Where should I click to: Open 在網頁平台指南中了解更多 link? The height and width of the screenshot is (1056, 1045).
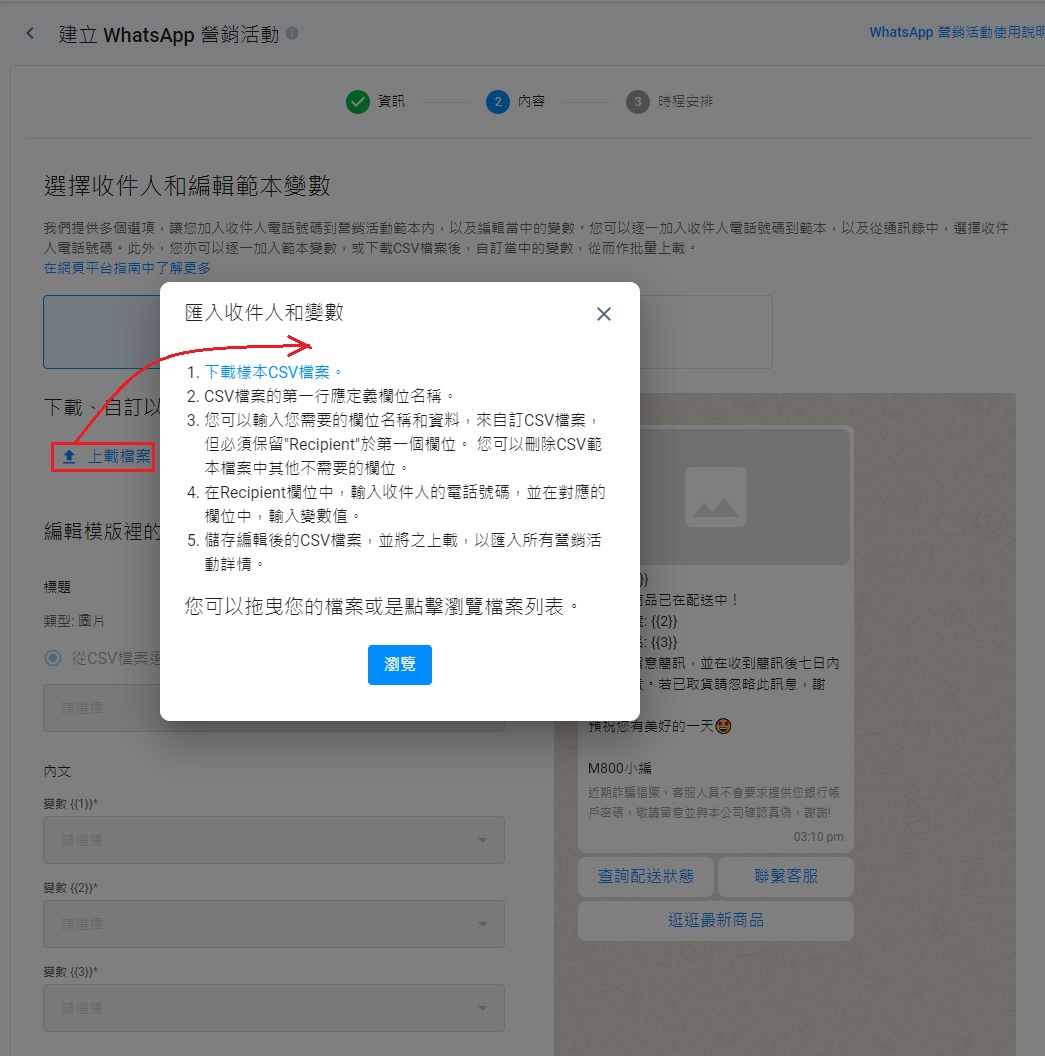point(127,268)
